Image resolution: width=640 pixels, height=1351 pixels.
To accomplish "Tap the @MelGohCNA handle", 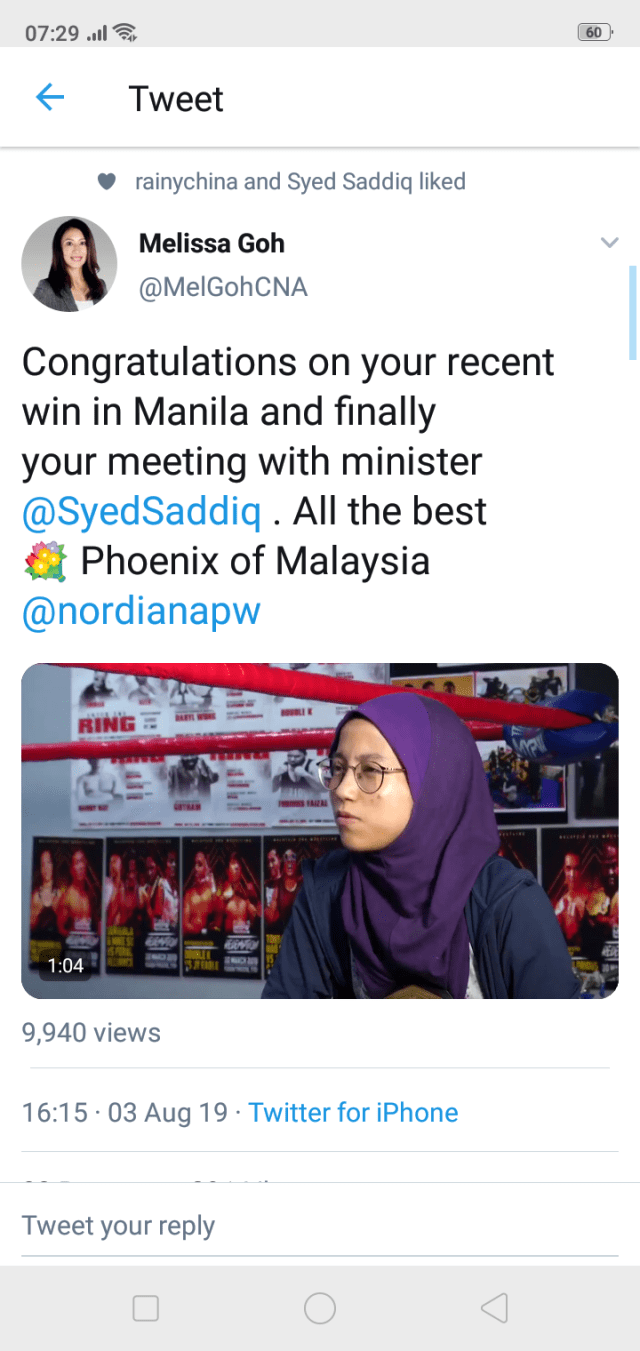I will [223, 288].
